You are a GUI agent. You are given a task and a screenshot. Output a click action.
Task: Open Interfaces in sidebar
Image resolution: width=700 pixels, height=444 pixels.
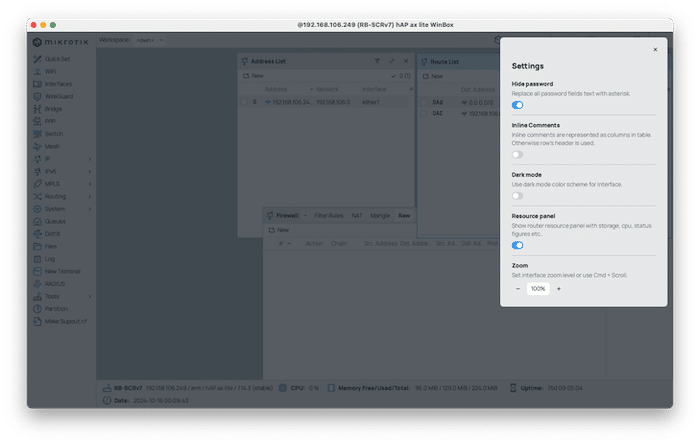tap(58, 84)
